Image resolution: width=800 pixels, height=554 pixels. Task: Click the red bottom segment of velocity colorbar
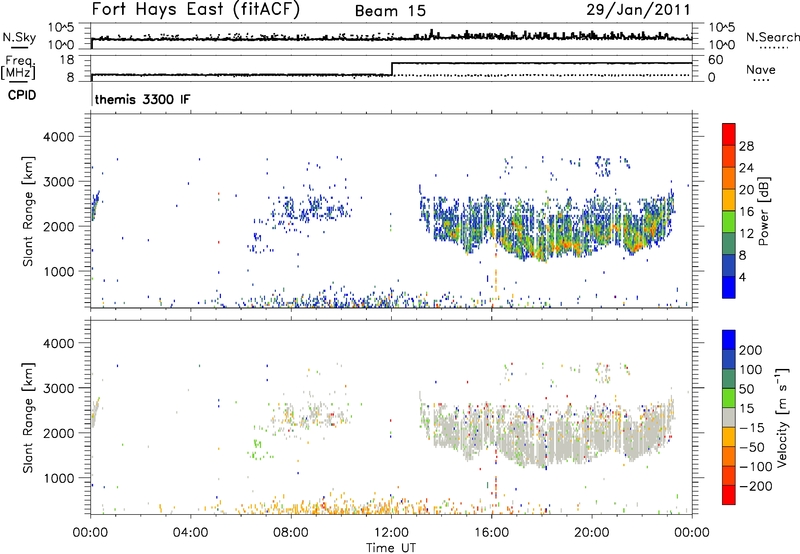tap(729, 495)
